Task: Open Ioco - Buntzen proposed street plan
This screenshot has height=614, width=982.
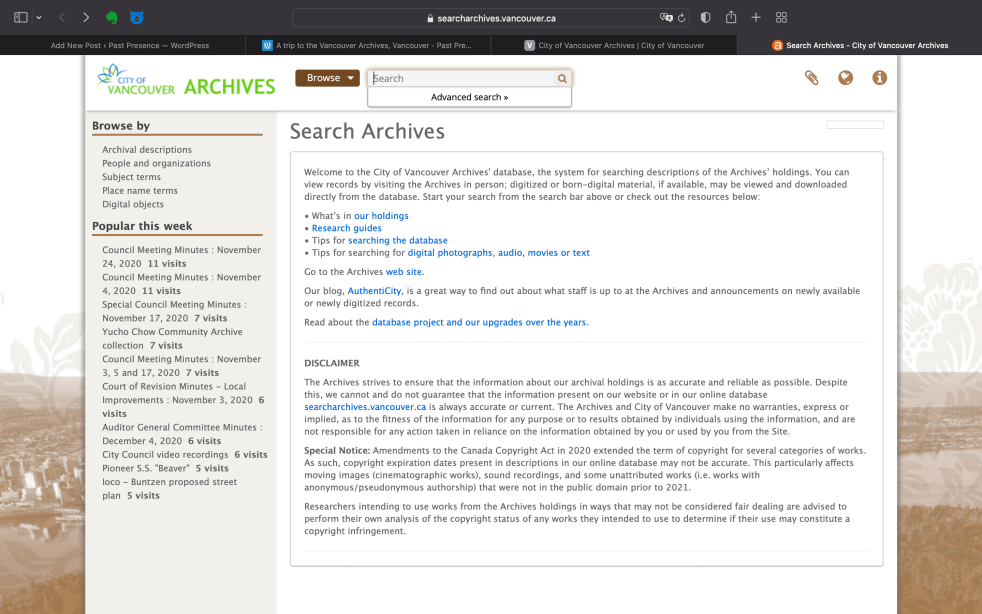Action: 170,489
